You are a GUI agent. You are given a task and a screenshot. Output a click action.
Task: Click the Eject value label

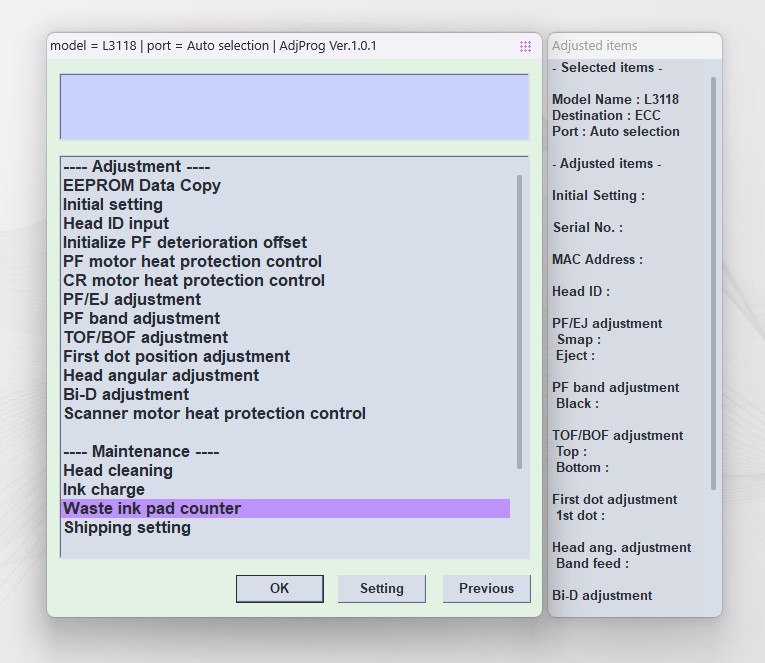point(575,356)
